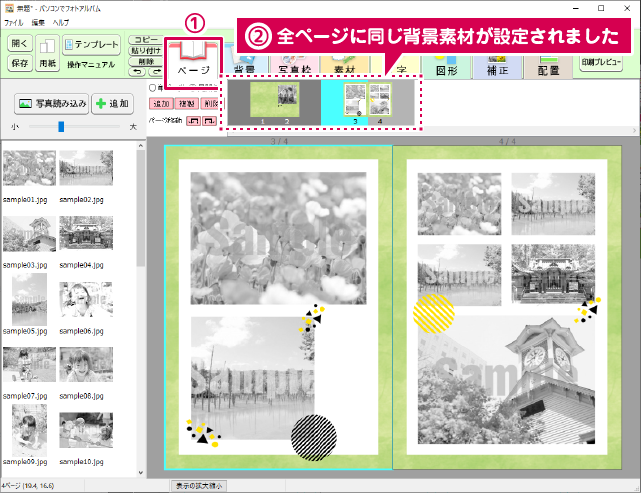Image resolution: width=641 pixels, height=493 pixels.
Task: Select sample09.jpg thumbnail
Action: click(29, 430)
